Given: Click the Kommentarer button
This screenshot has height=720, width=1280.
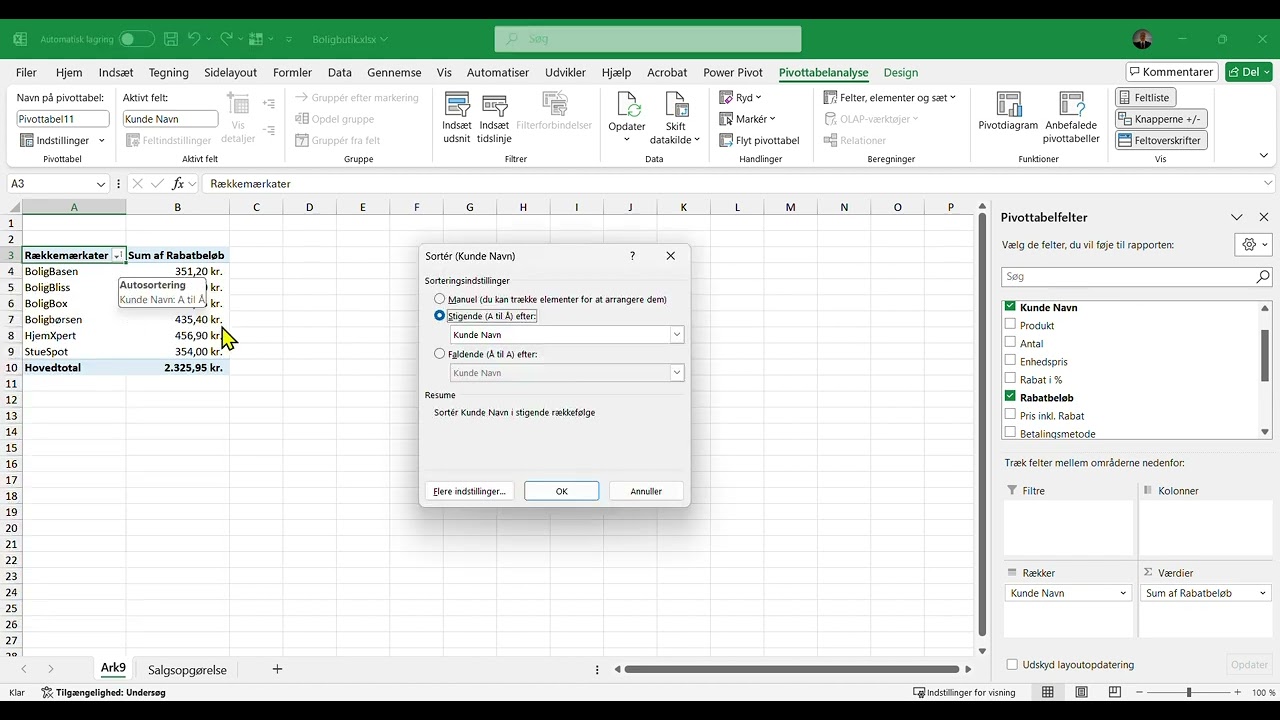Looking at the screenshot, I should tap(1171, 72).
